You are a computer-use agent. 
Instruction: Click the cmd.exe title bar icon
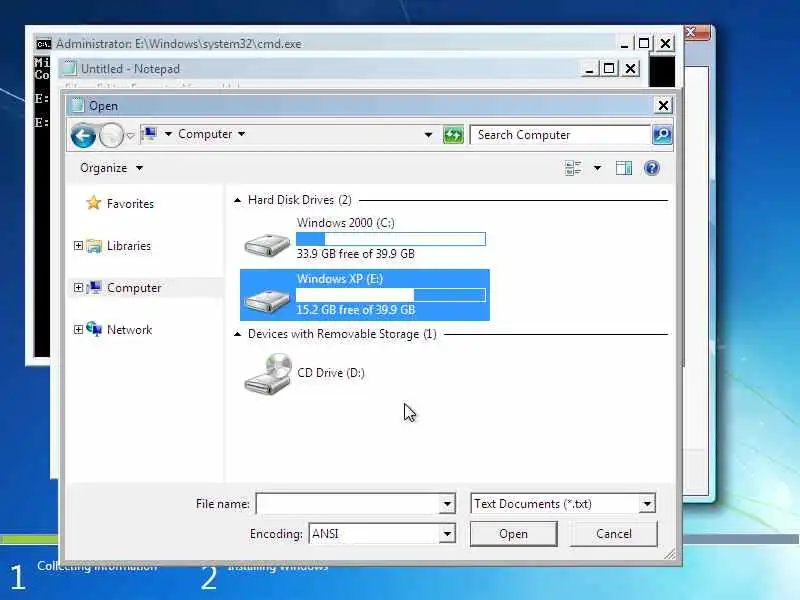[43, 44]
